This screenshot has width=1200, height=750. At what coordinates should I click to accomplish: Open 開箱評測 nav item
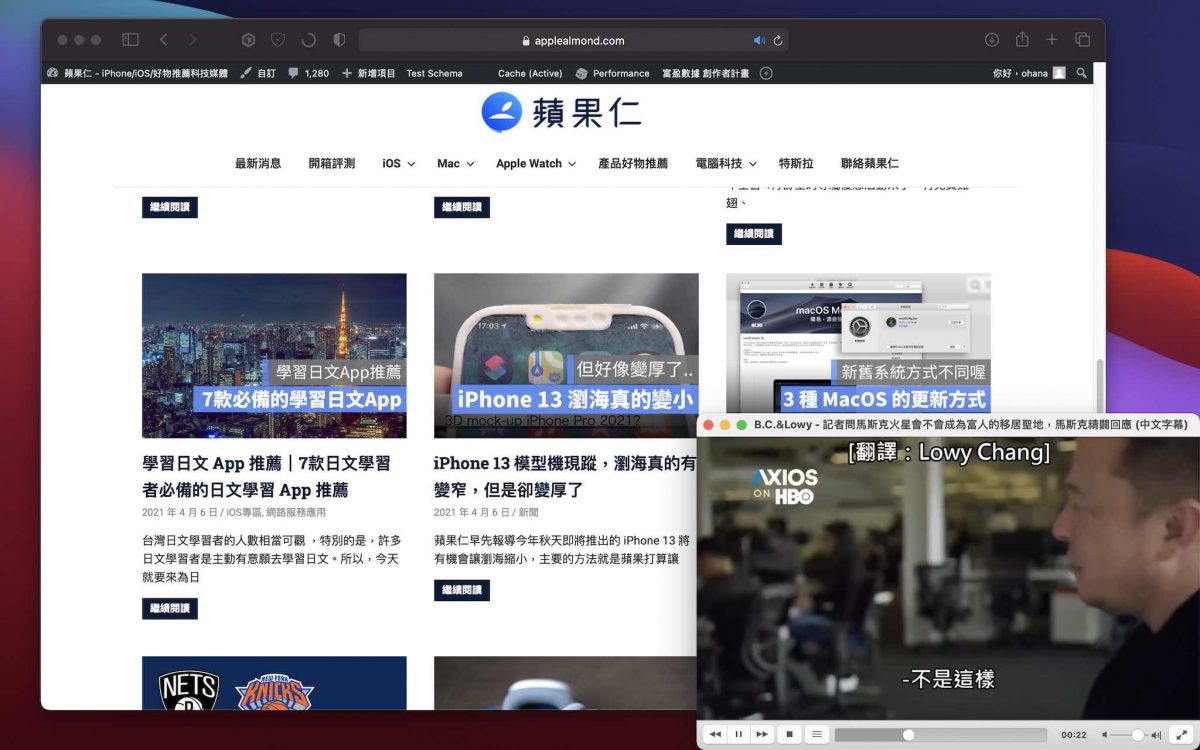[331, 163]
